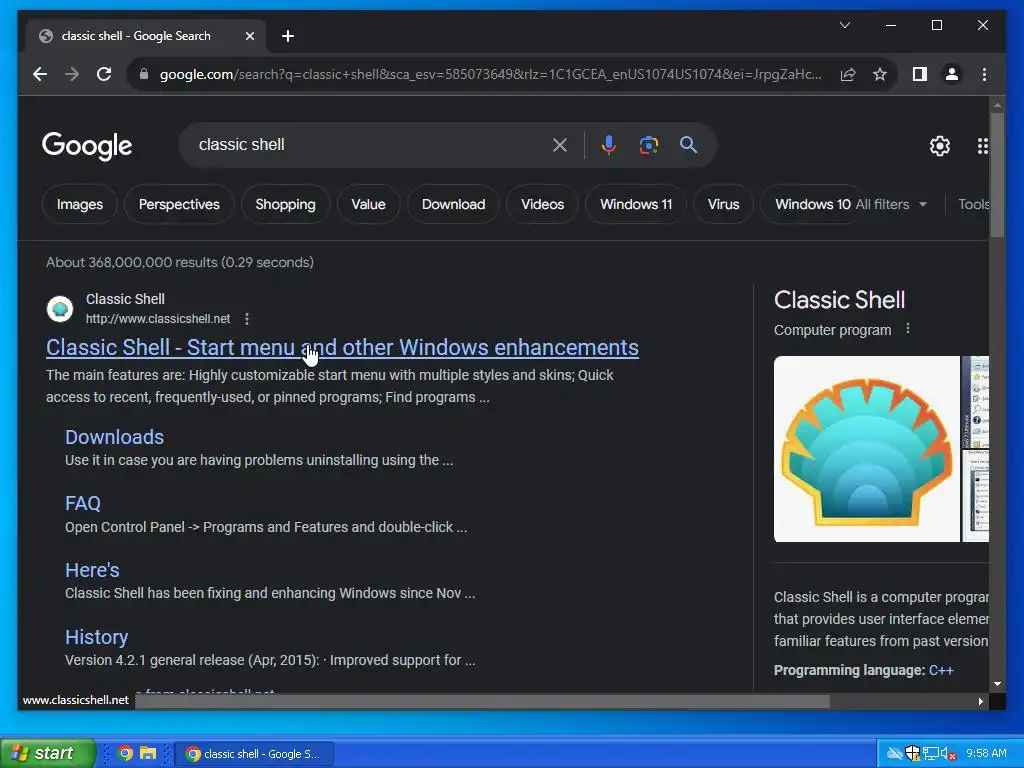Click the About 368,000,000 results text

[x=180, y=263]
